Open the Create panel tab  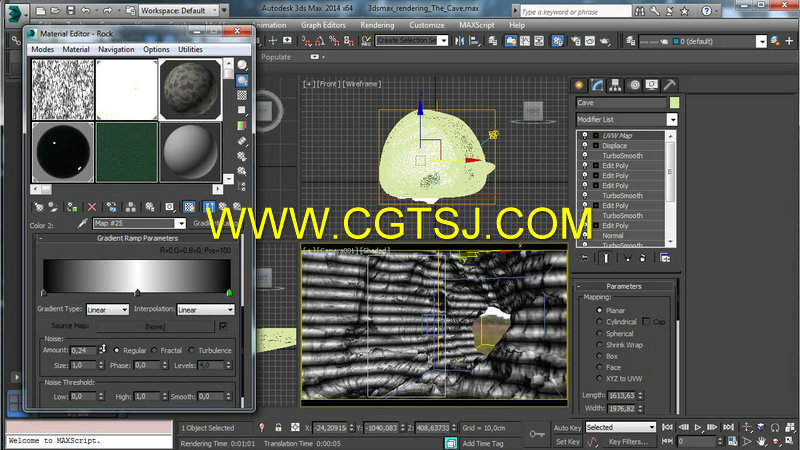click(x=579, y=85)
